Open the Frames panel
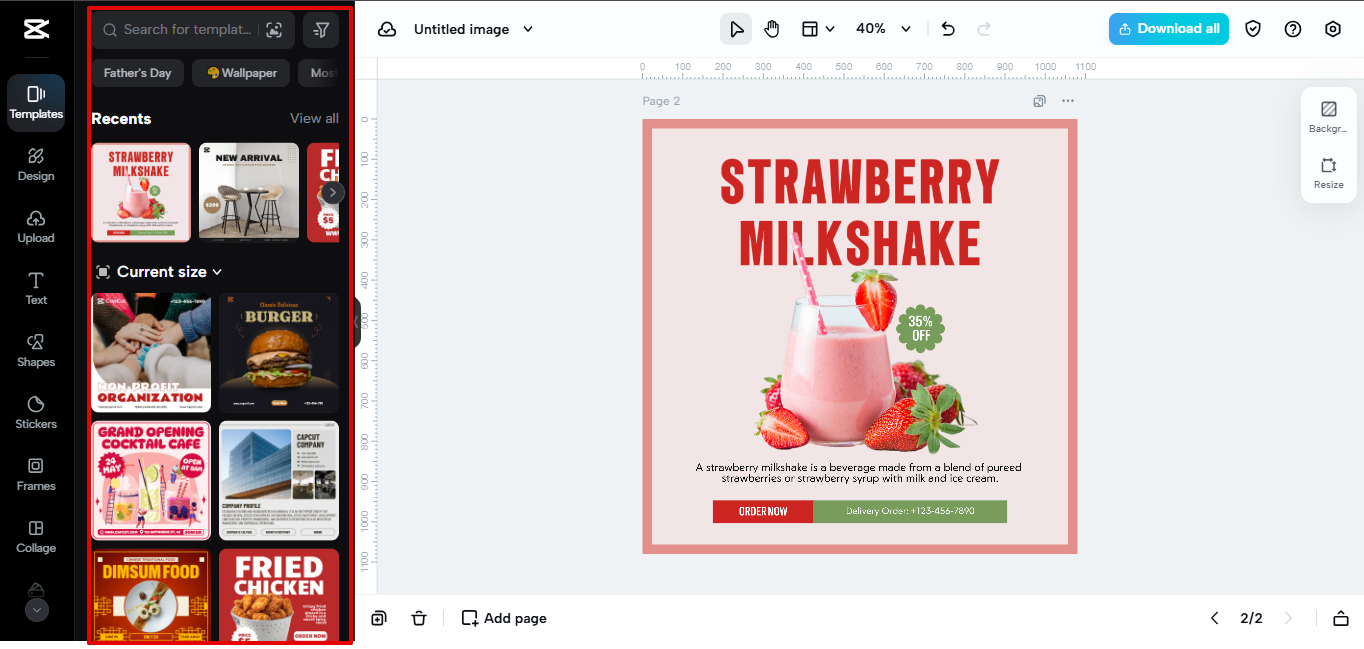Image resolution: width=1364 pixels, height=649 pixels. coord(35,475)
